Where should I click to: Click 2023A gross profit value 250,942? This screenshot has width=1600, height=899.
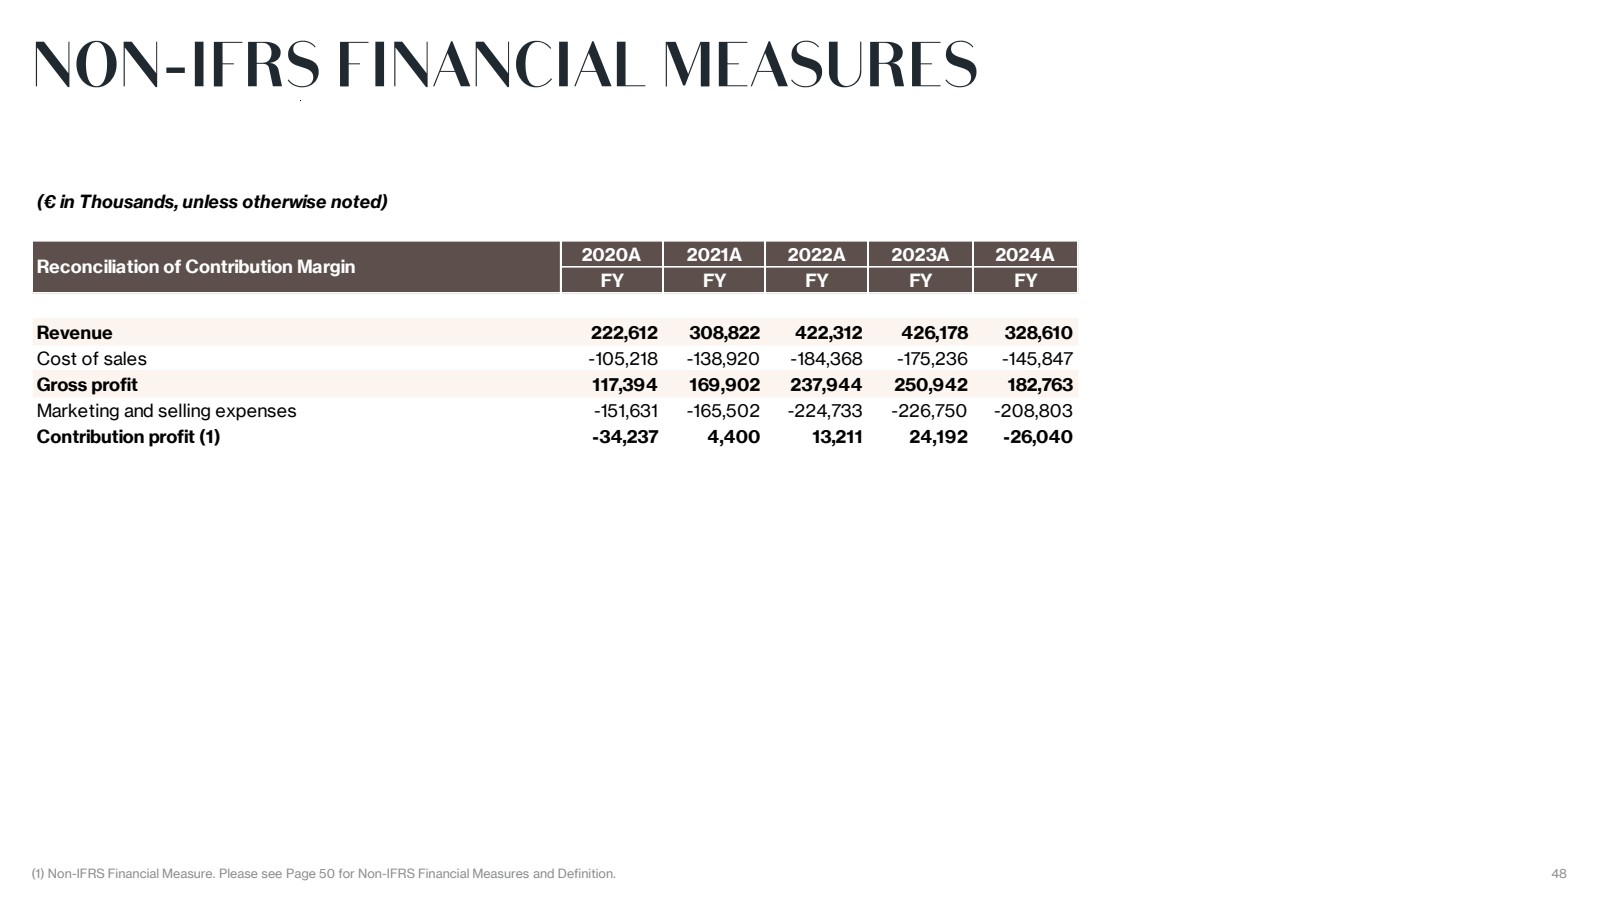(x=931, y=385)
